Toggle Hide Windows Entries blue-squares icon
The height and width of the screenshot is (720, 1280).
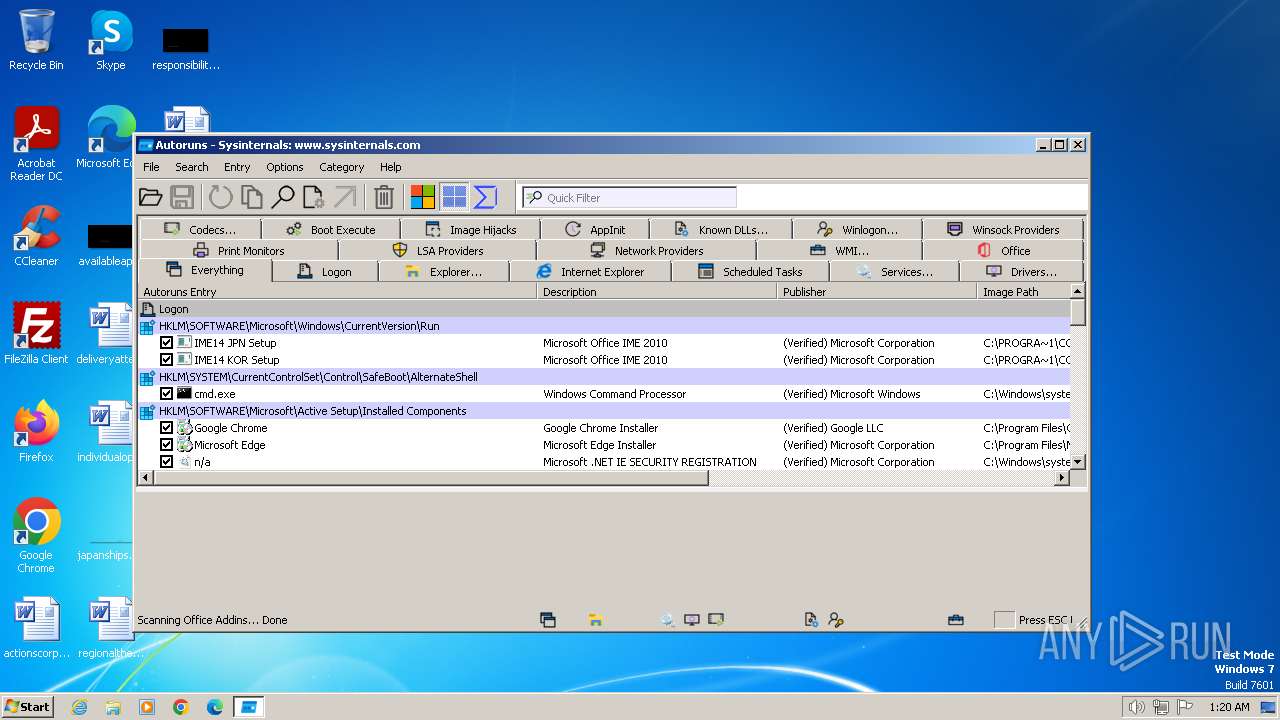454,197
